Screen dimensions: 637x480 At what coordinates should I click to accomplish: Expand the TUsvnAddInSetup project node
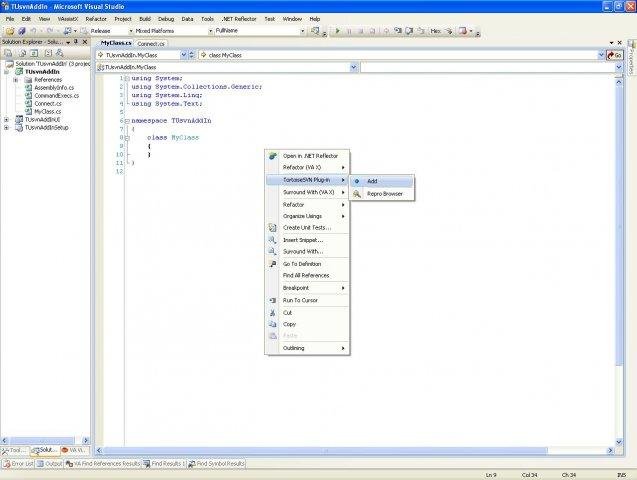point(6,128)
